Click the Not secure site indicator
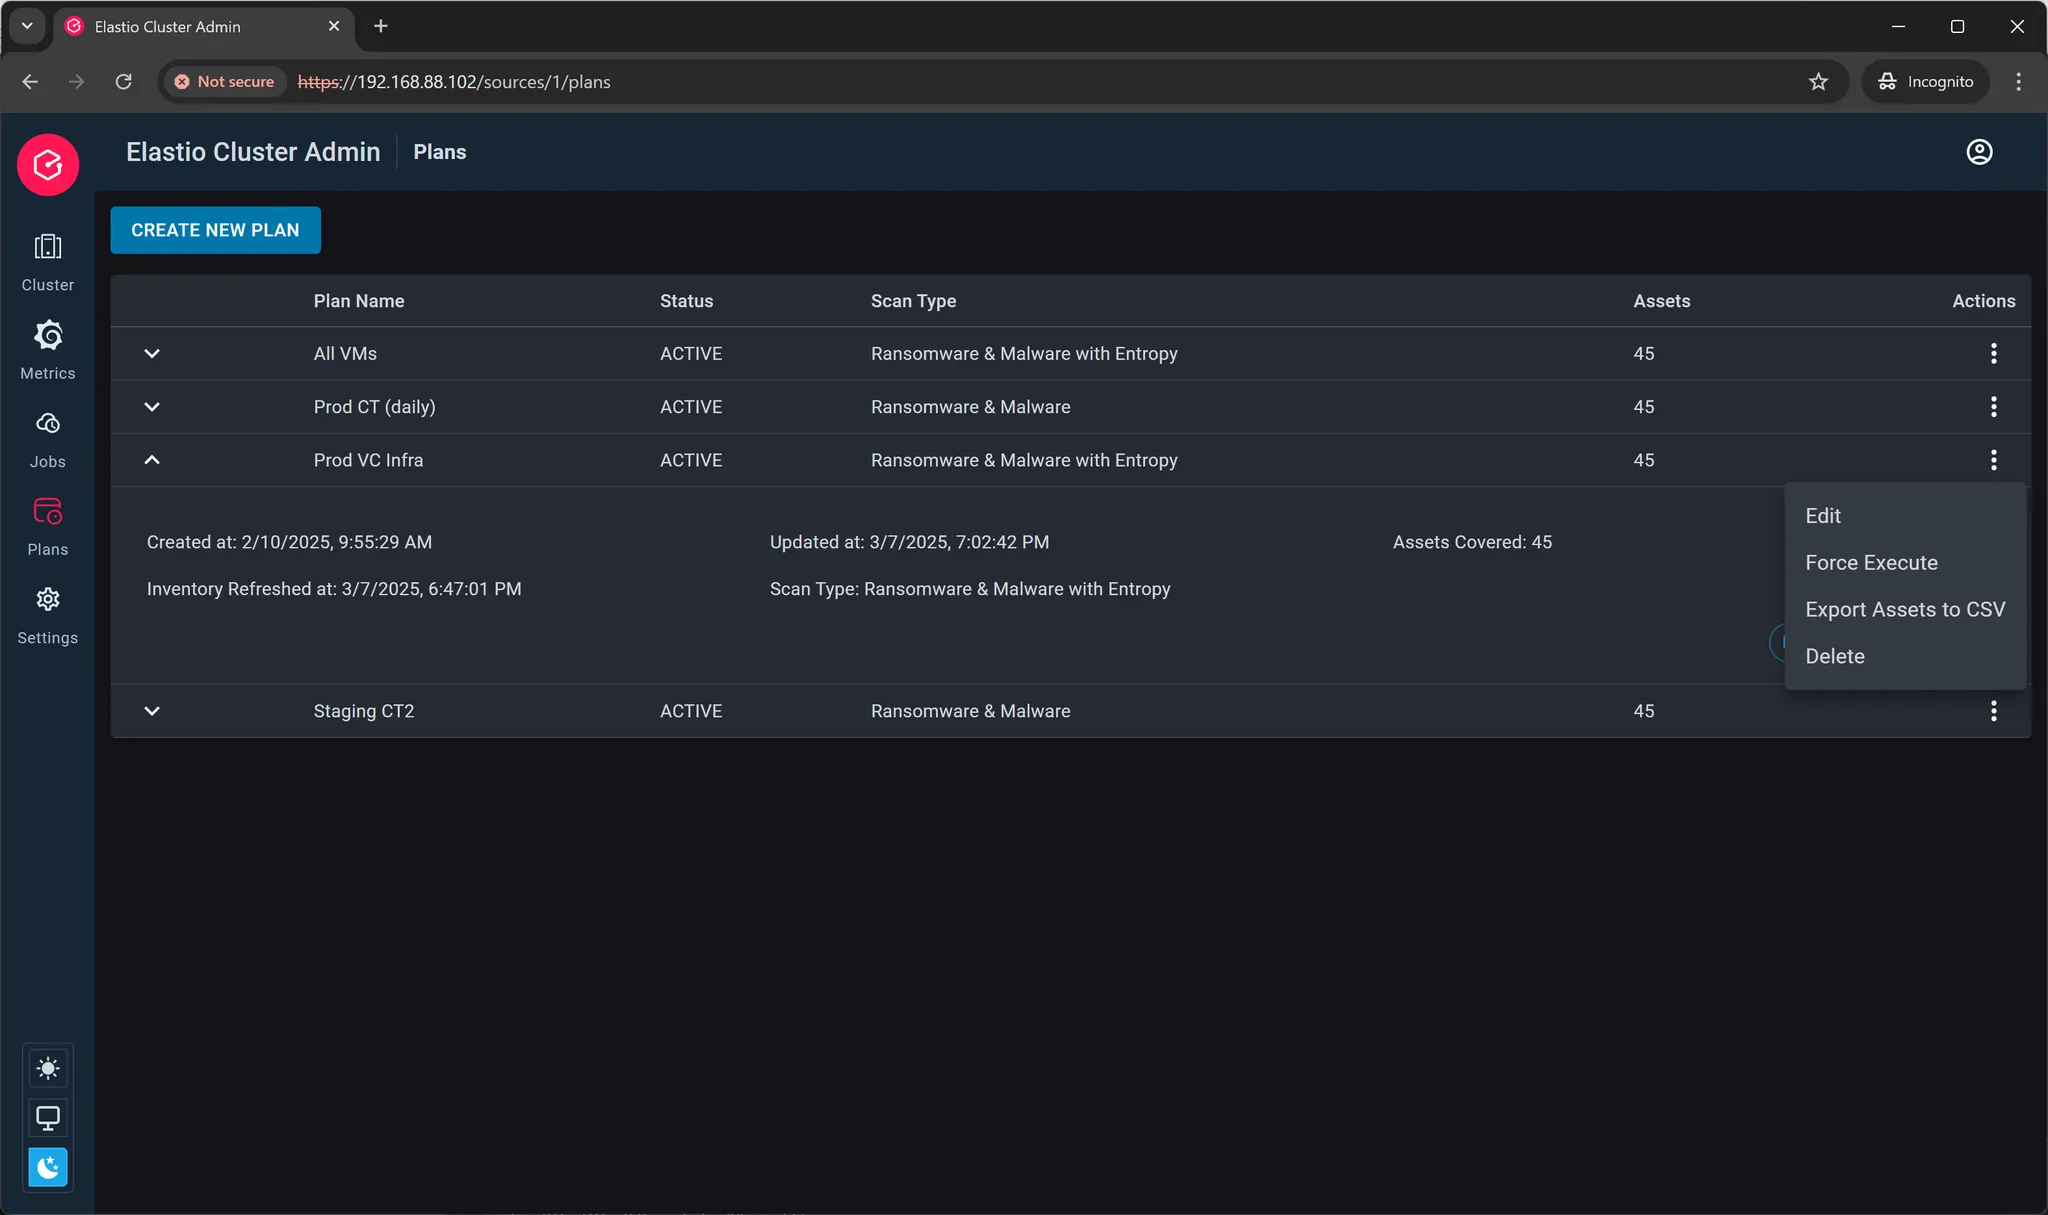Viewport: 2048px width, 1215px height. tap(225, 82)
